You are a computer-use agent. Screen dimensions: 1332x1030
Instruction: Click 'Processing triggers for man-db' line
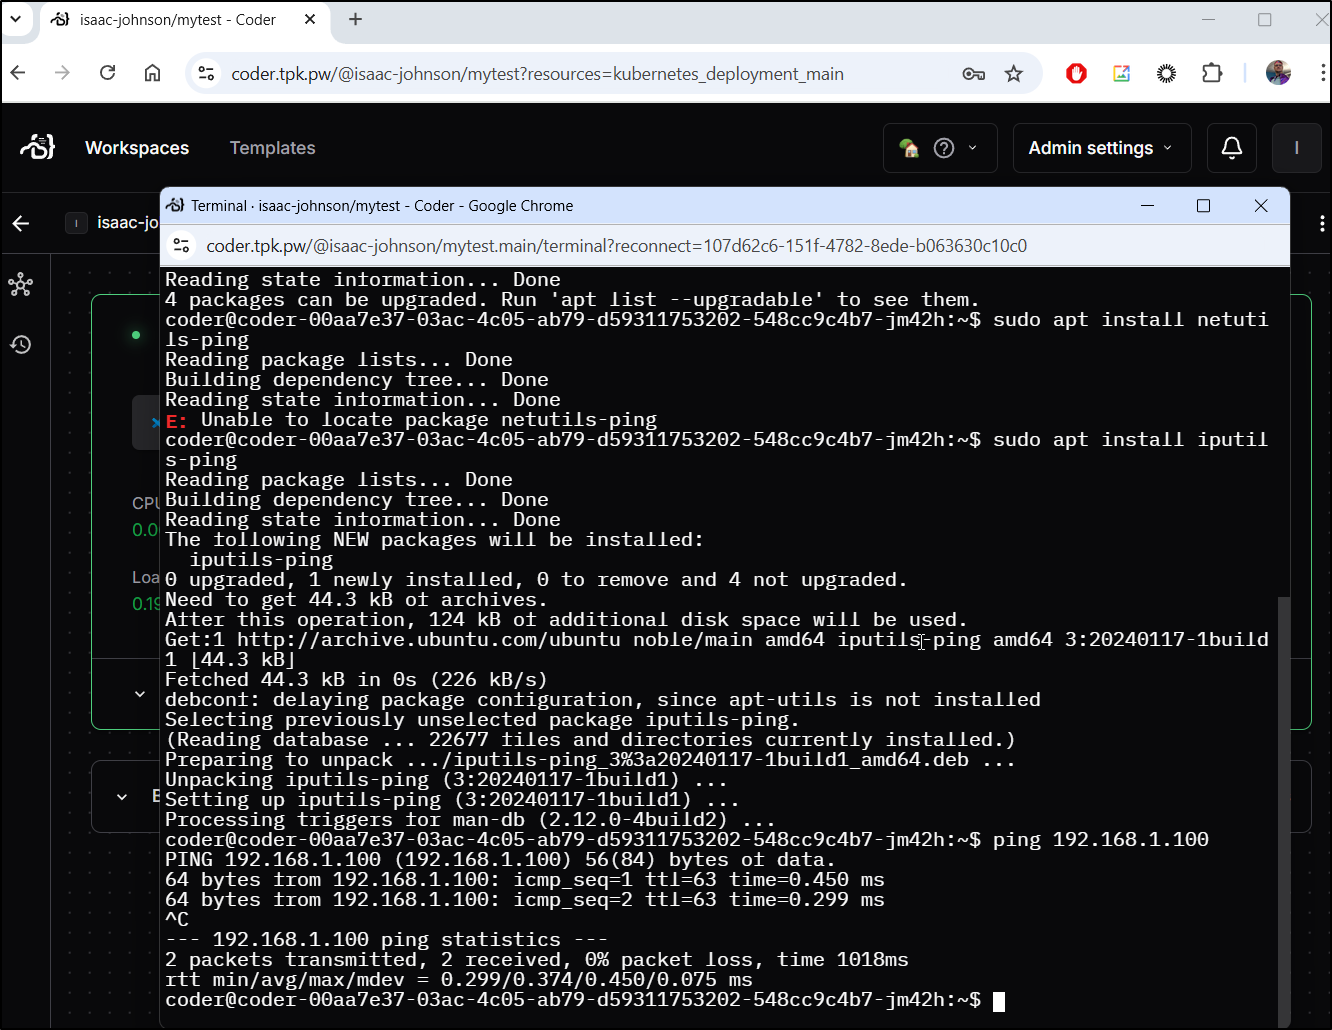pos(470,820)
